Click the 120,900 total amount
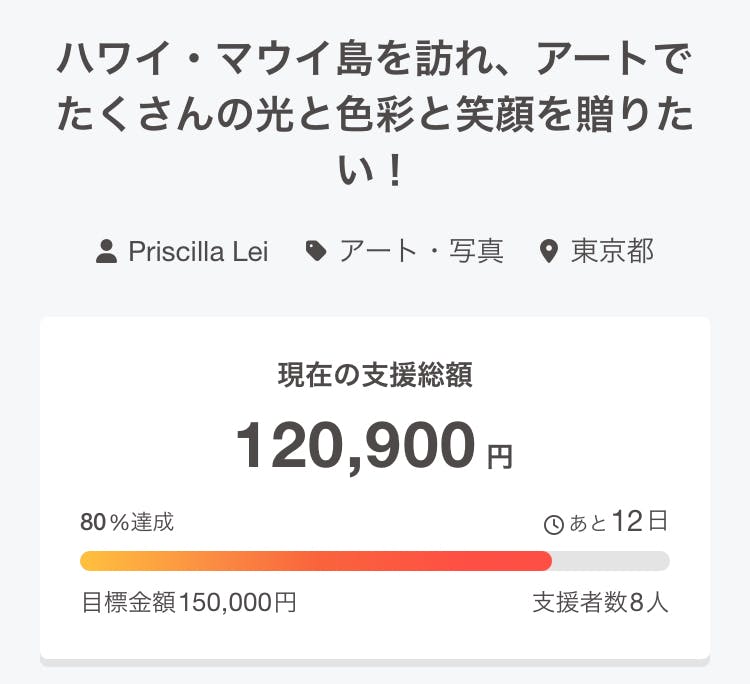This screenshot has width=750, height=684. coord(355,445)
